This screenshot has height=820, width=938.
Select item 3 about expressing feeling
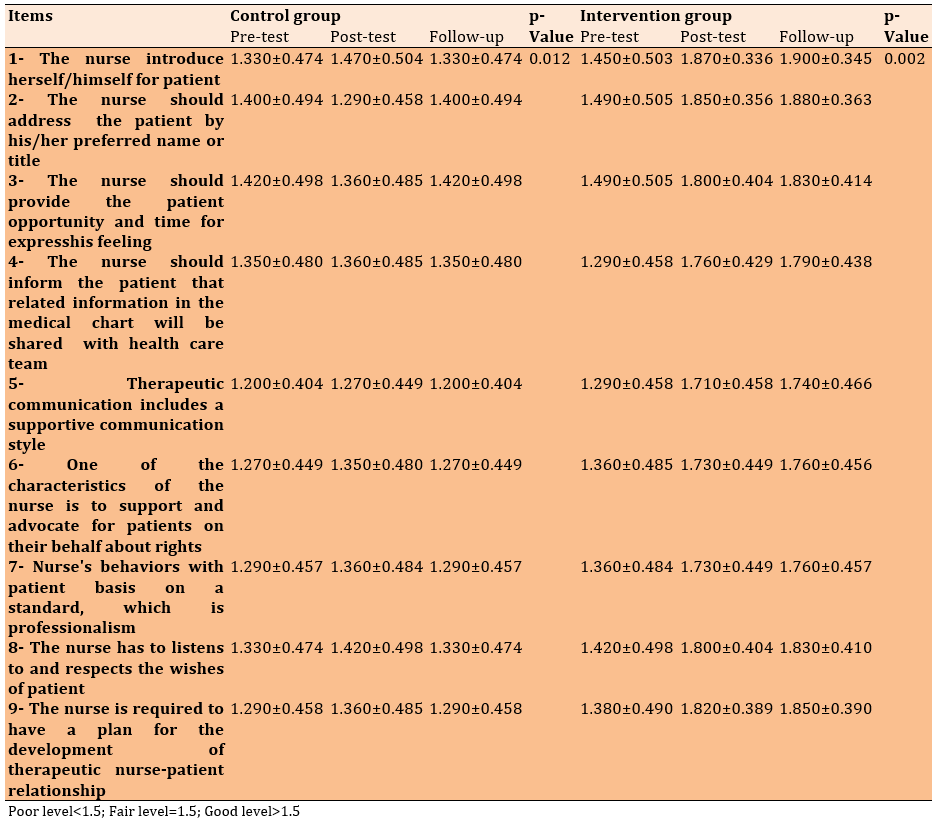point(115,211)
